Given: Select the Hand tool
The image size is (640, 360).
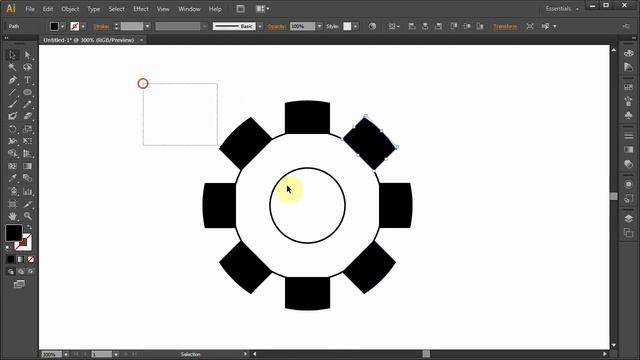Looking at the screenshot, I should point(12,216).
